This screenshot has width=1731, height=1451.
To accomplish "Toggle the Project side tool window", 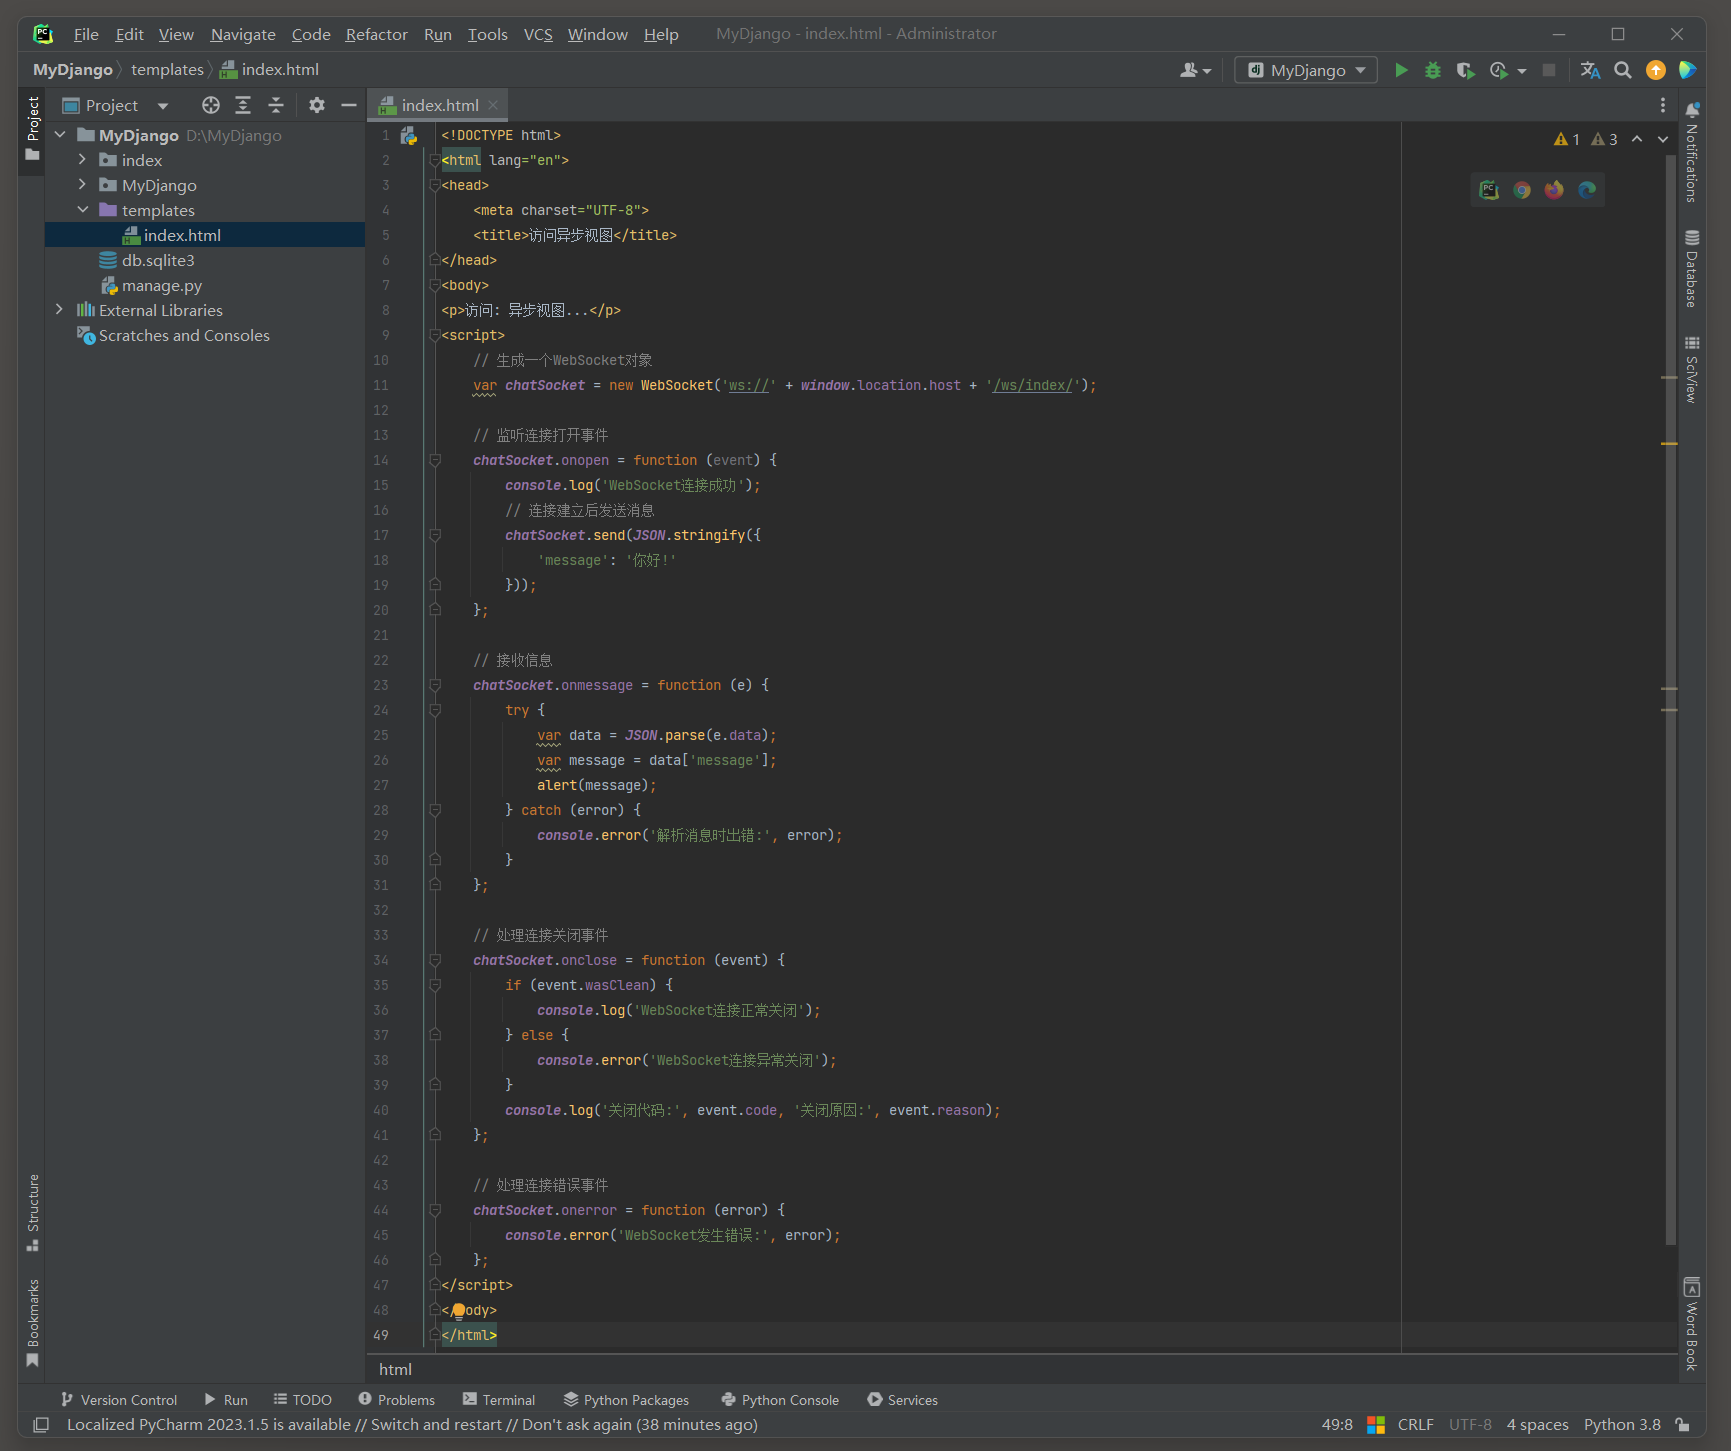I will coord(33,128).
